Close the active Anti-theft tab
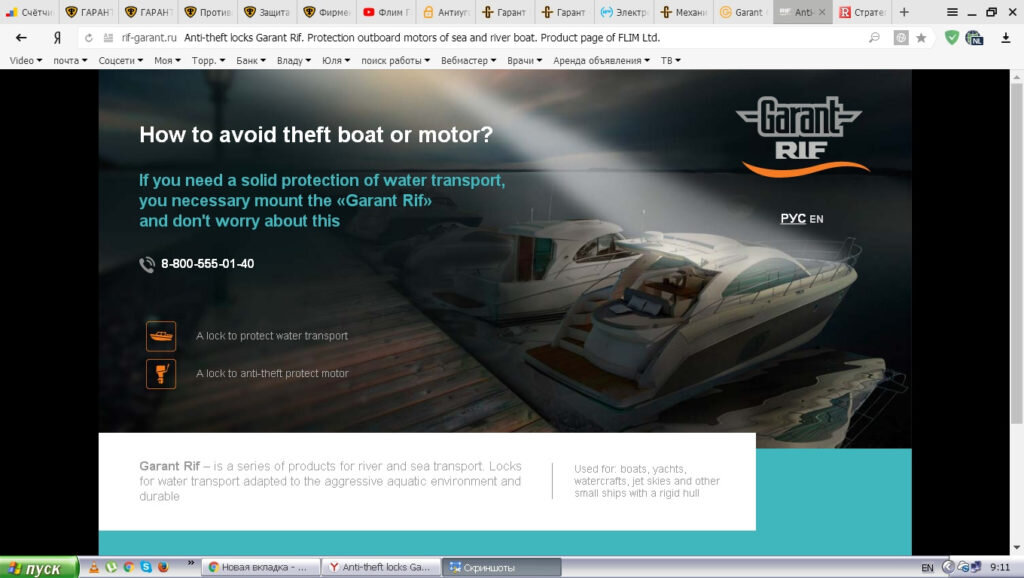This screenshot has width=1024, height=578. point(822,12)
